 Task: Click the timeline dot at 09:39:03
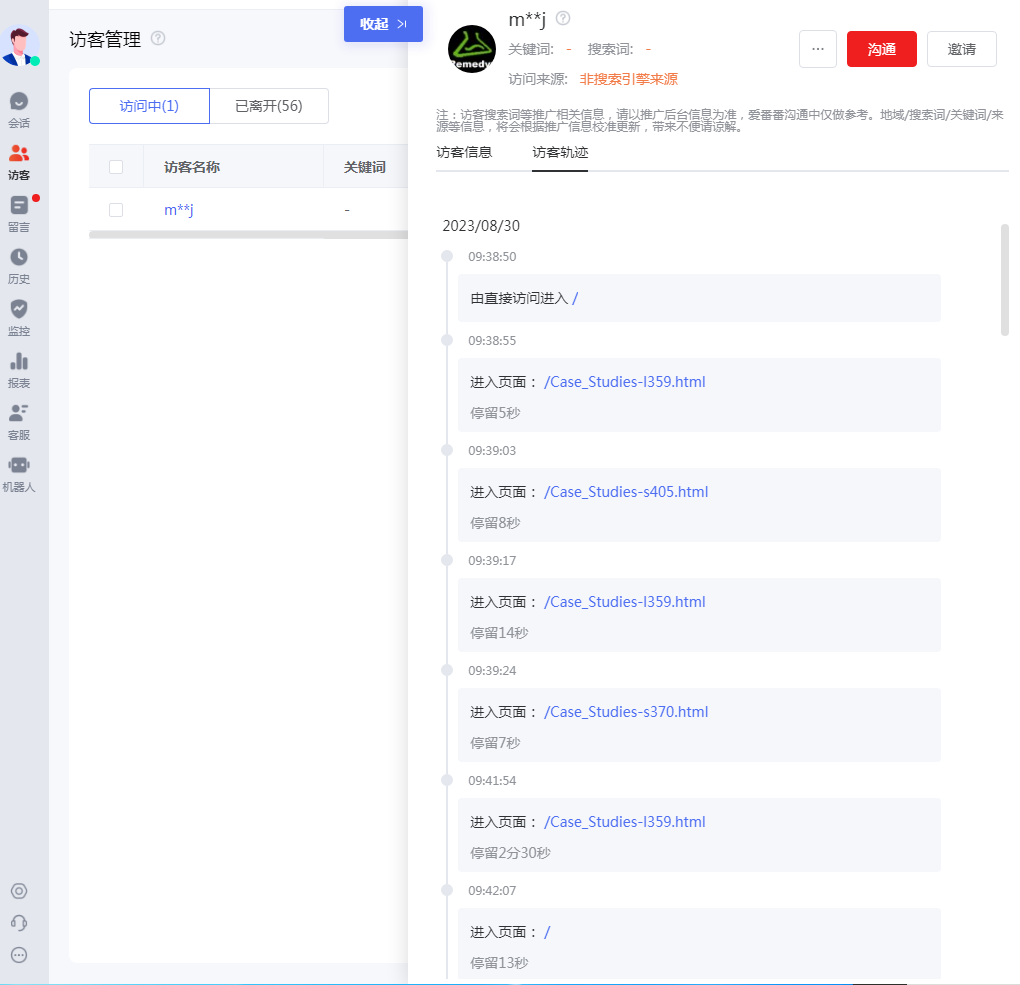click(447, 450)
